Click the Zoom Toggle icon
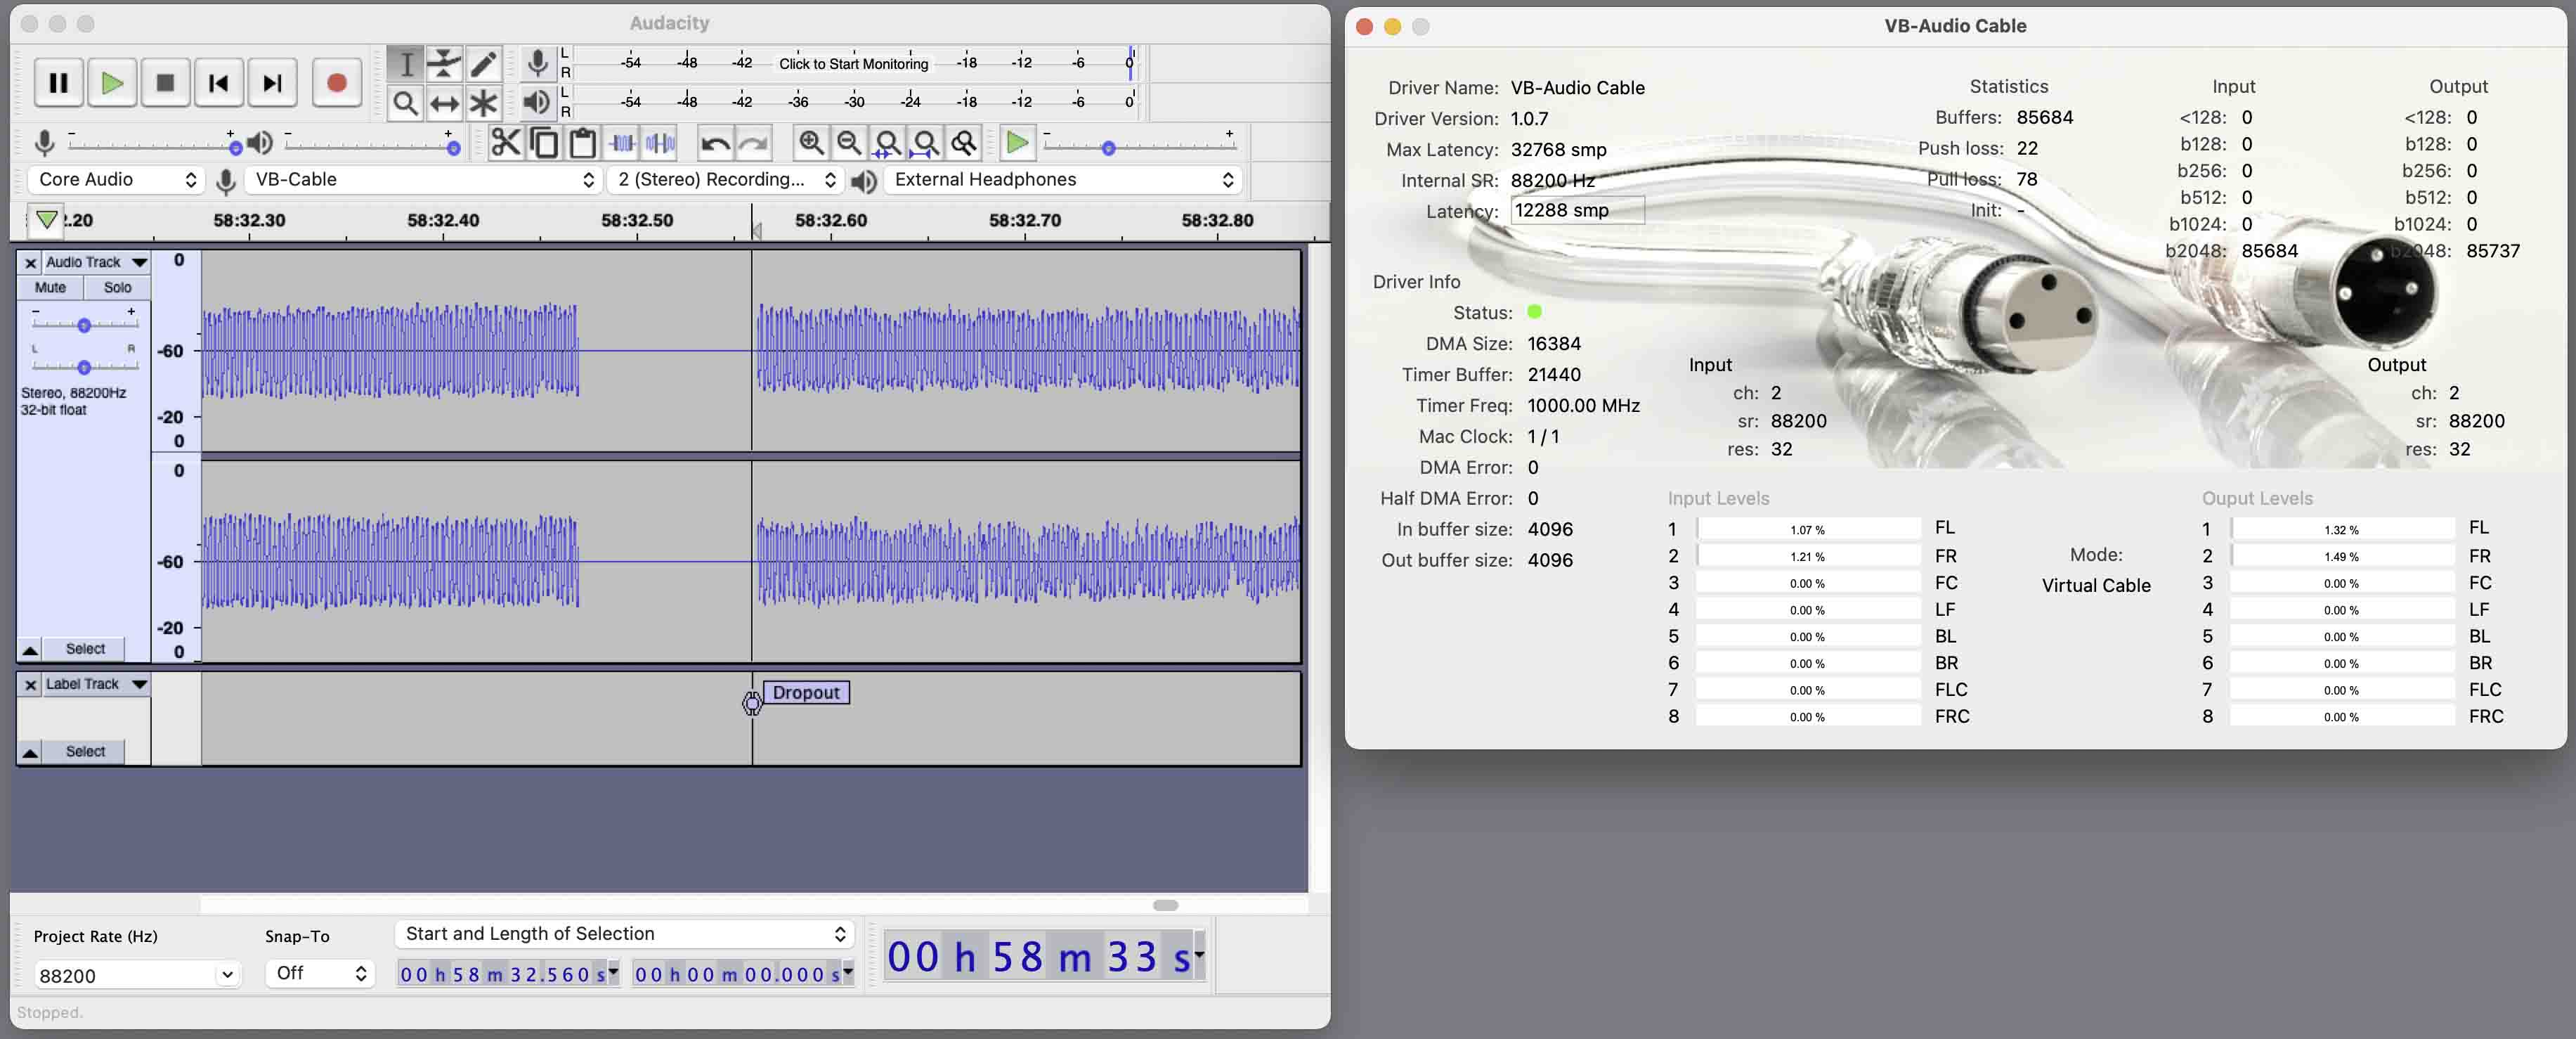 coord(964,143)
